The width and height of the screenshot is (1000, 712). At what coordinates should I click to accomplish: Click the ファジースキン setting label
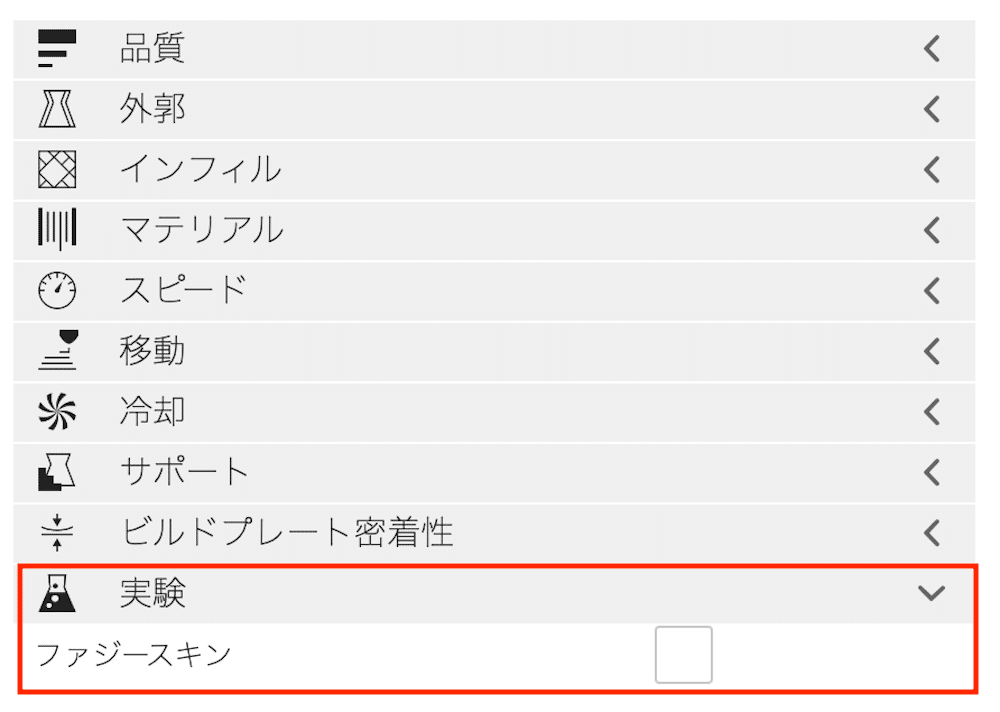click(x=134, y=655)
